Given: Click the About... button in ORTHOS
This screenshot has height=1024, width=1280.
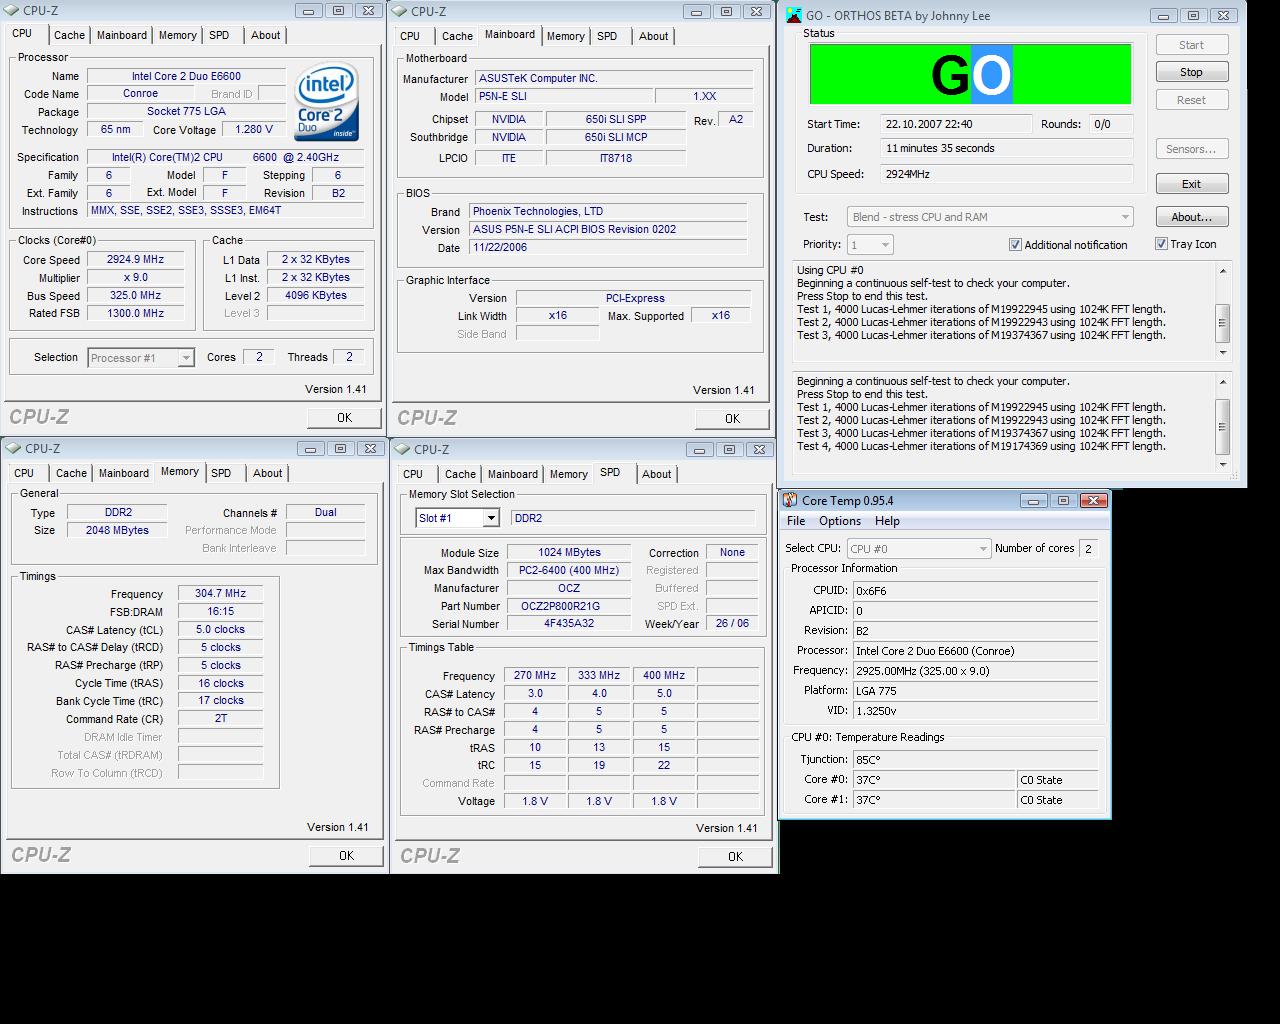Looking at the screenshot, I should tap(1191, 217).
